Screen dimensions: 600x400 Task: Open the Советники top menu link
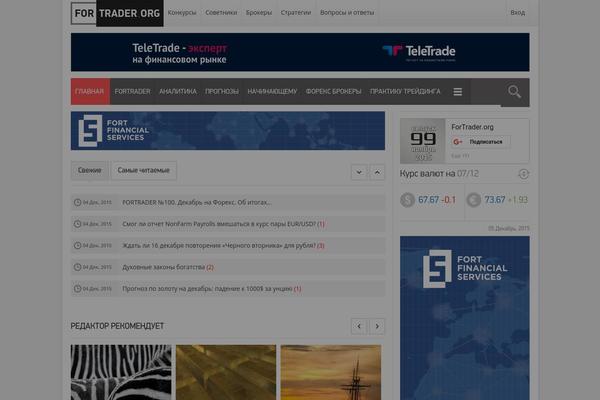pos(221,13)
